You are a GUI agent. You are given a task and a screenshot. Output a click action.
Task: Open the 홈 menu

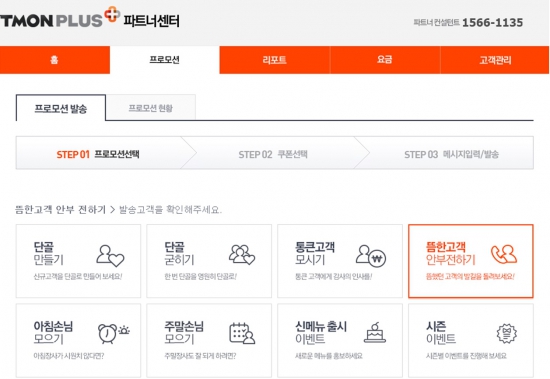[x=55, y=60]
